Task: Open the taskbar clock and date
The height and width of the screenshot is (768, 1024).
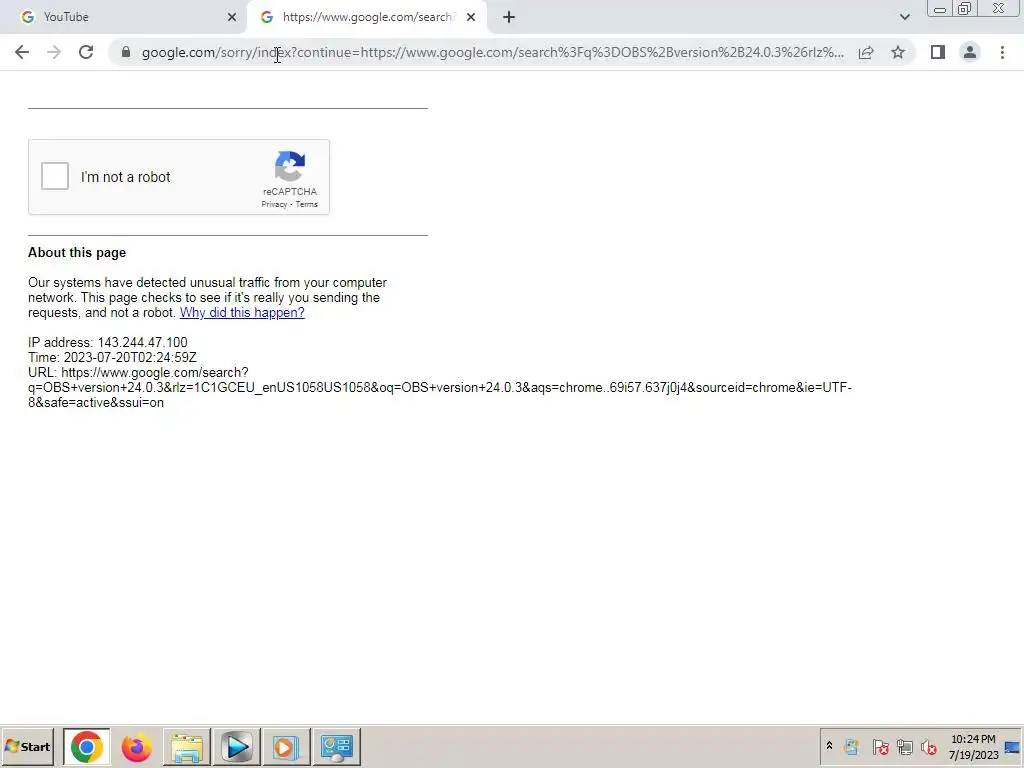Action: click(973, 747)
